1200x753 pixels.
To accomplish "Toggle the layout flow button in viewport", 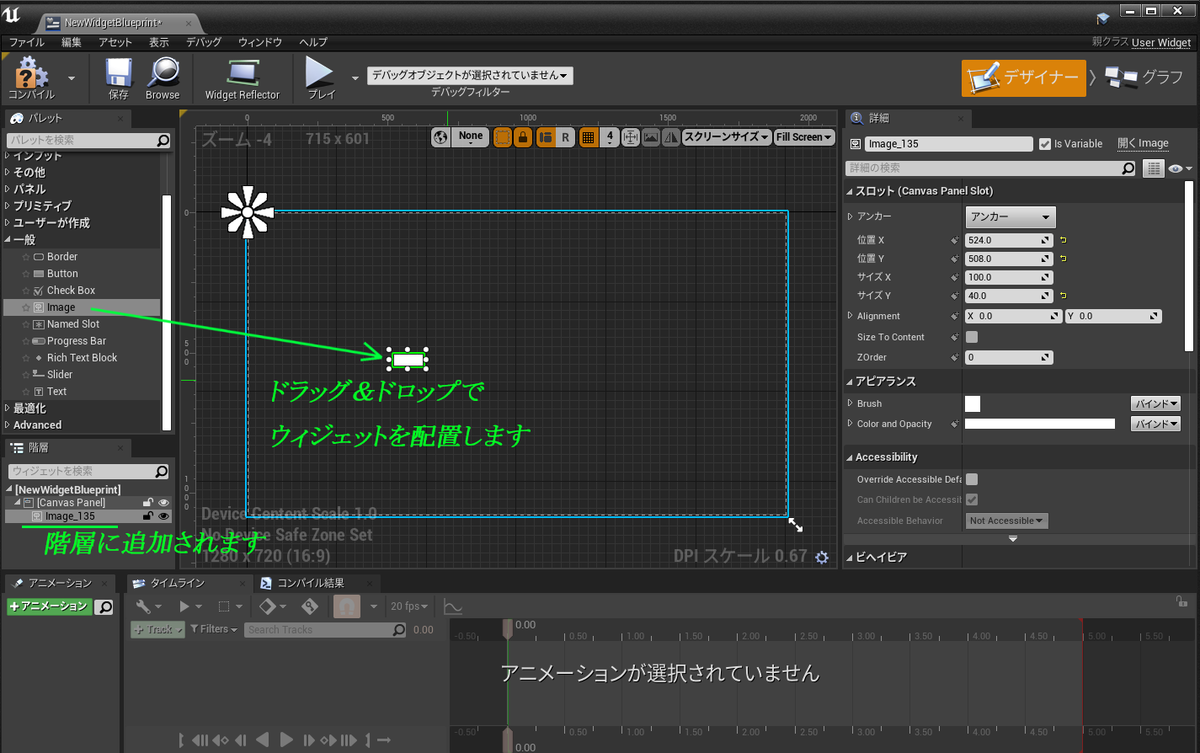I will pos(545,137).
